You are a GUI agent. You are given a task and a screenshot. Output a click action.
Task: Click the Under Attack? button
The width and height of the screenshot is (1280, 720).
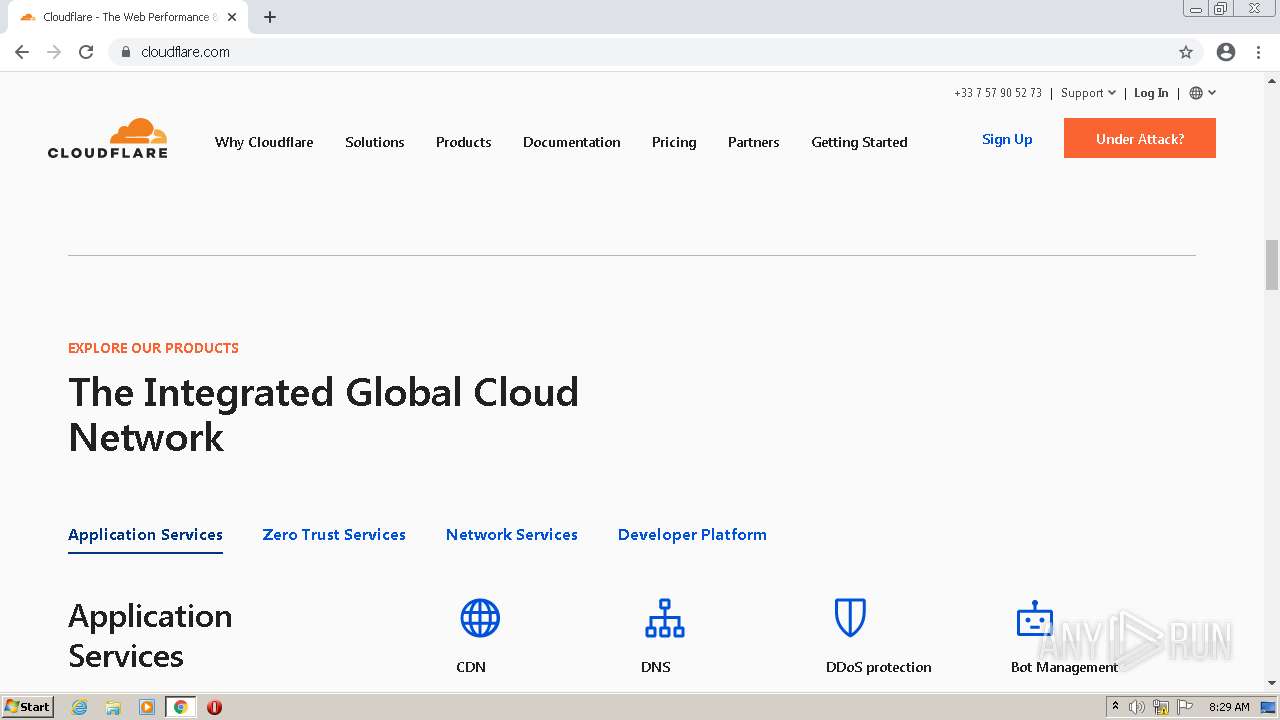1140,138
